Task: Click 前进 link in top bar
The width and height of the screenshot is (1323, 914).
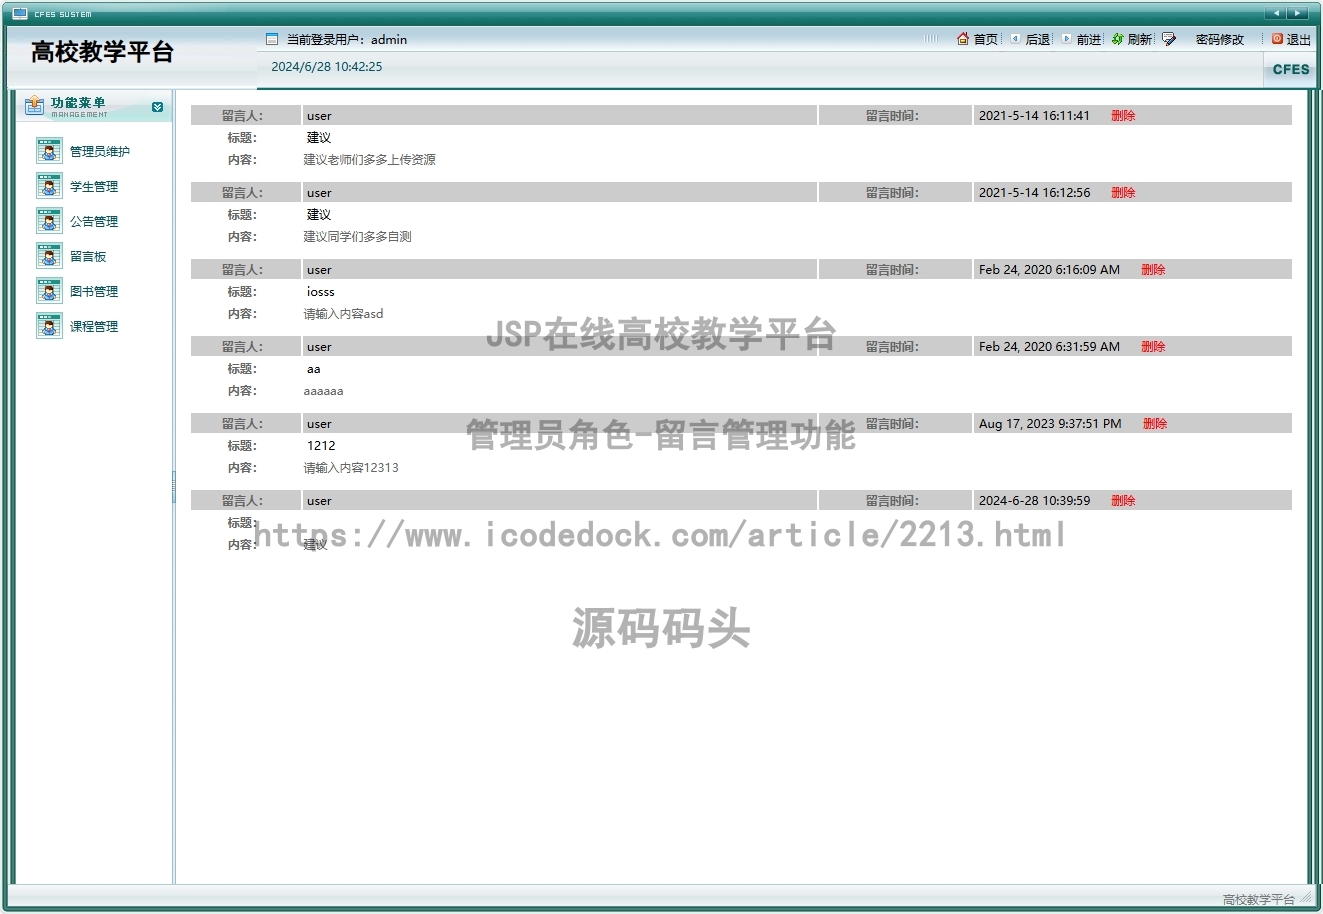Action: click(x=1089, y=40)
